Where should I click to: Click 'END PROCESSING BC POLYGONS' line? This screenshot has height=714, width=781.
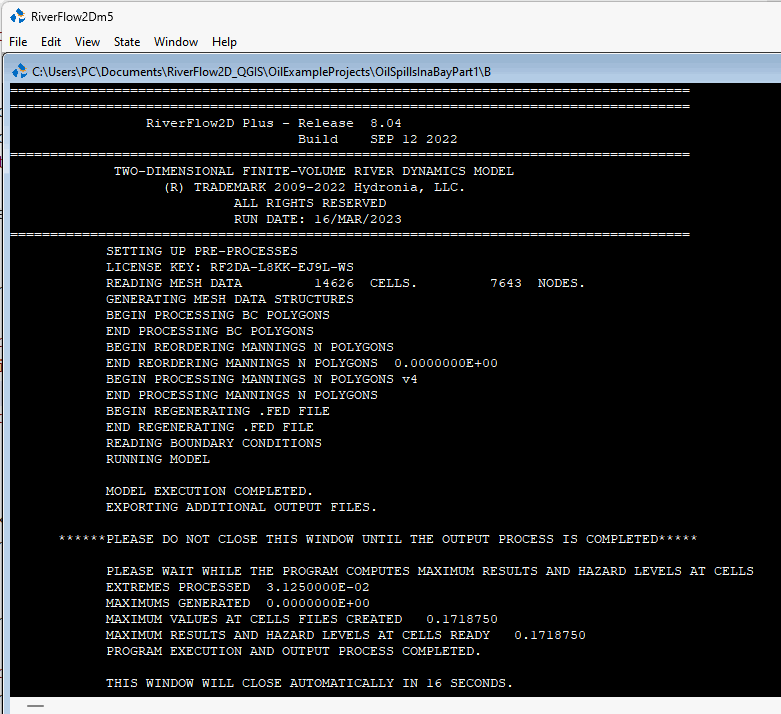(210, 331)
